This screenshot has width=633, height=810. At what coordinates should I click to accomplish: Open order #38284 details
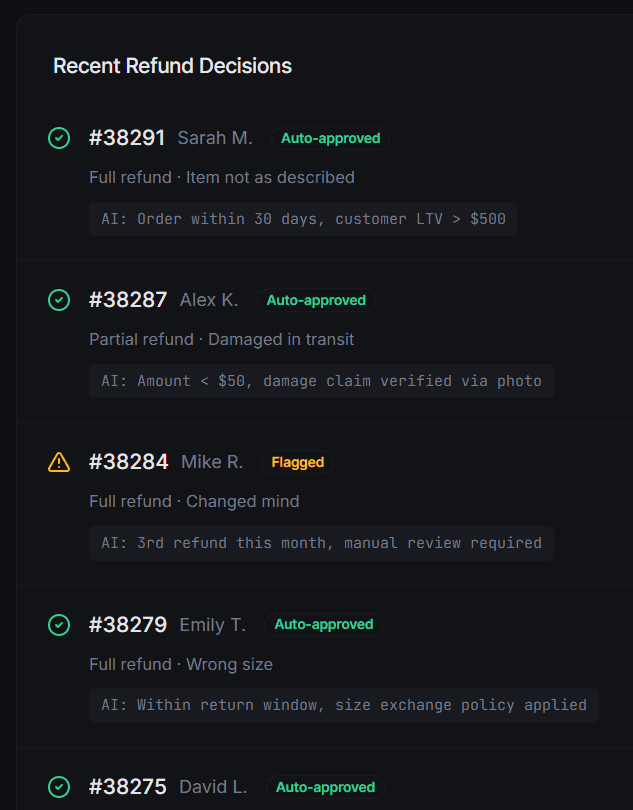tap(130, 462)
